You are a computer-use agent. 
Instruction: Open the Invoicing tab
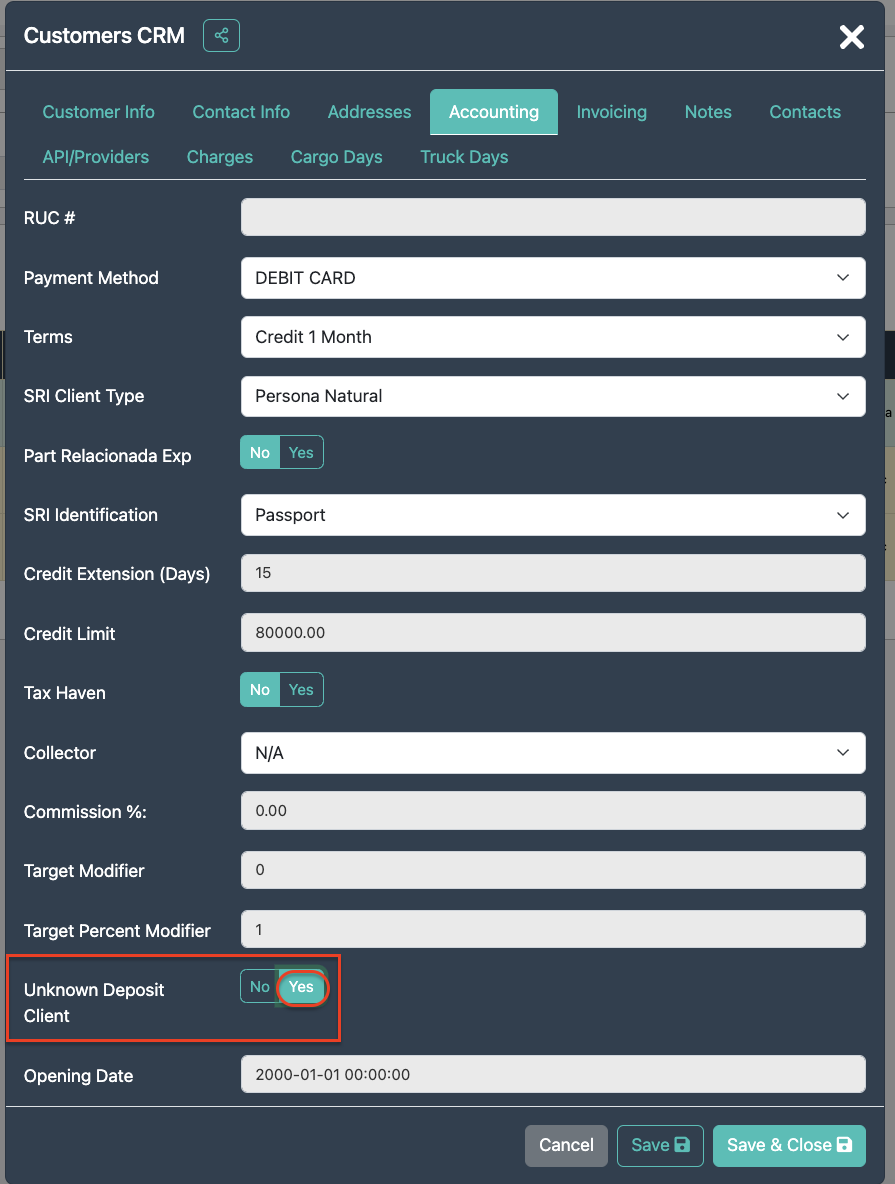click(x=611, y=112)
